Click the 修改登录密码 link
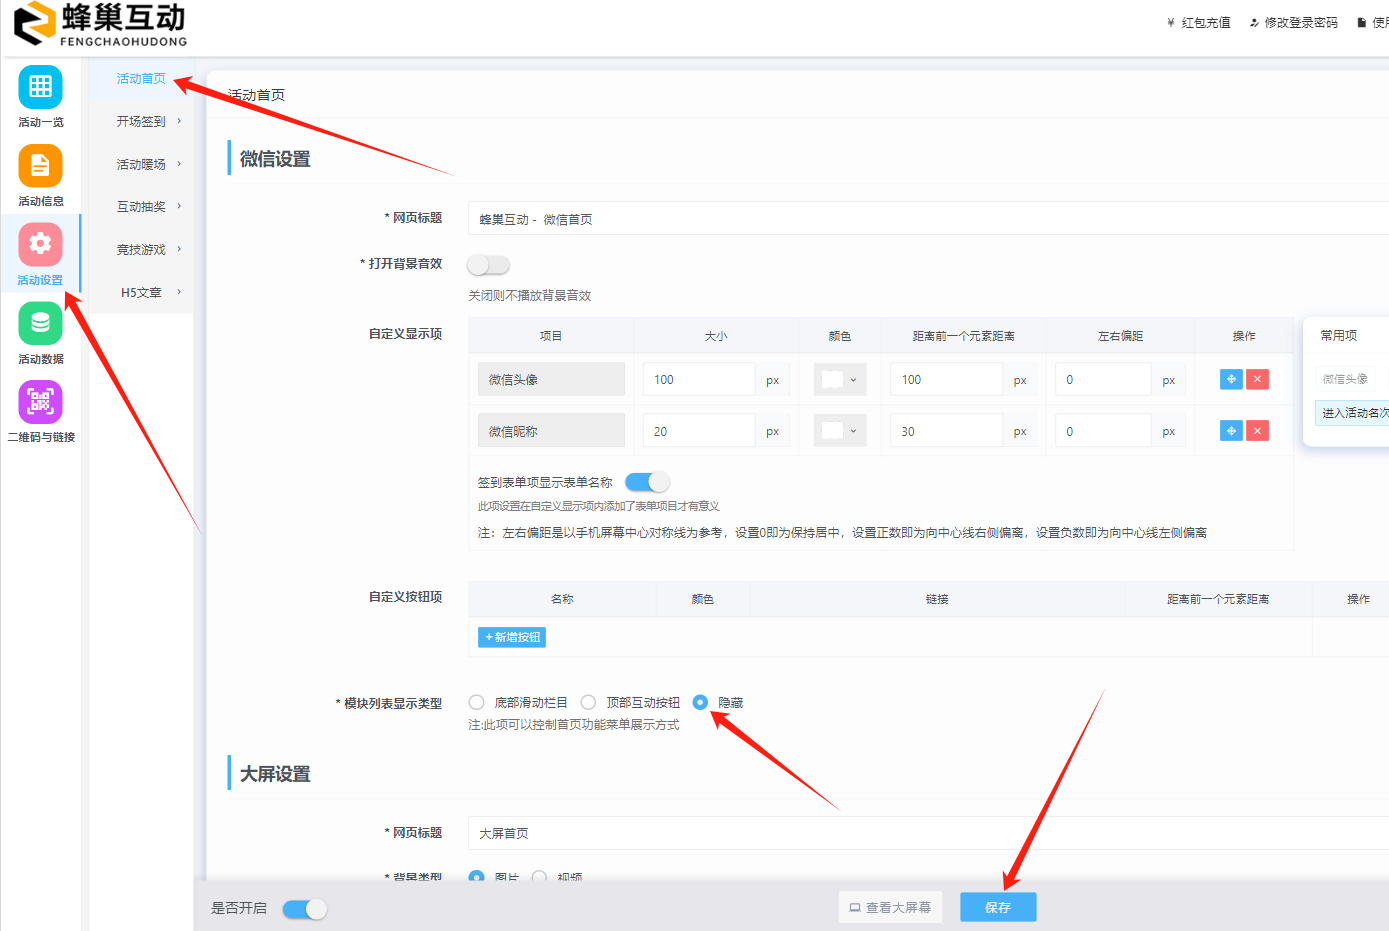 [x=1293, y=22]
